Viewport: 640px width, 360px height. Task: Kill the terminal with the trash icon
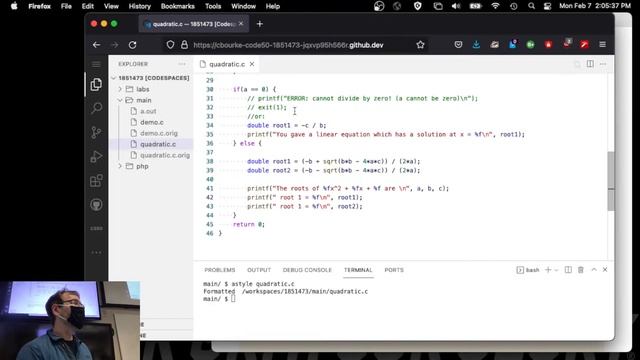click(x=581, y=270)
